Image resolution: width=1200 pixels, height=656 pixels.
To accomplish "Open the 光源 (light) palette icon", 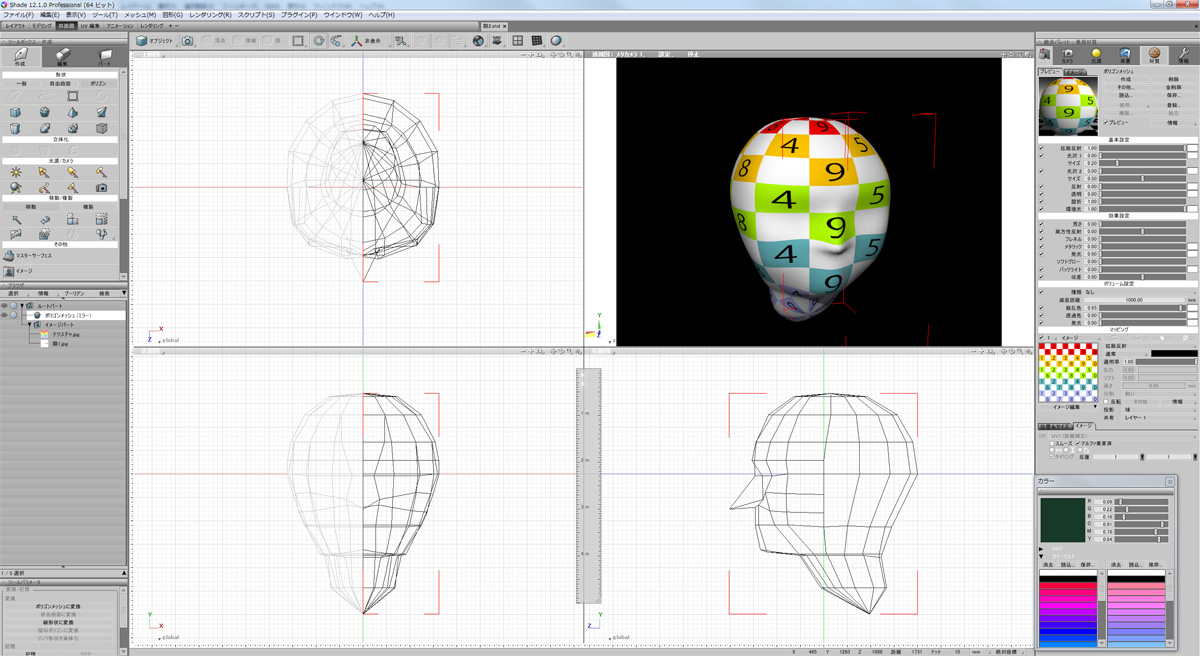I will point(1096,55).
